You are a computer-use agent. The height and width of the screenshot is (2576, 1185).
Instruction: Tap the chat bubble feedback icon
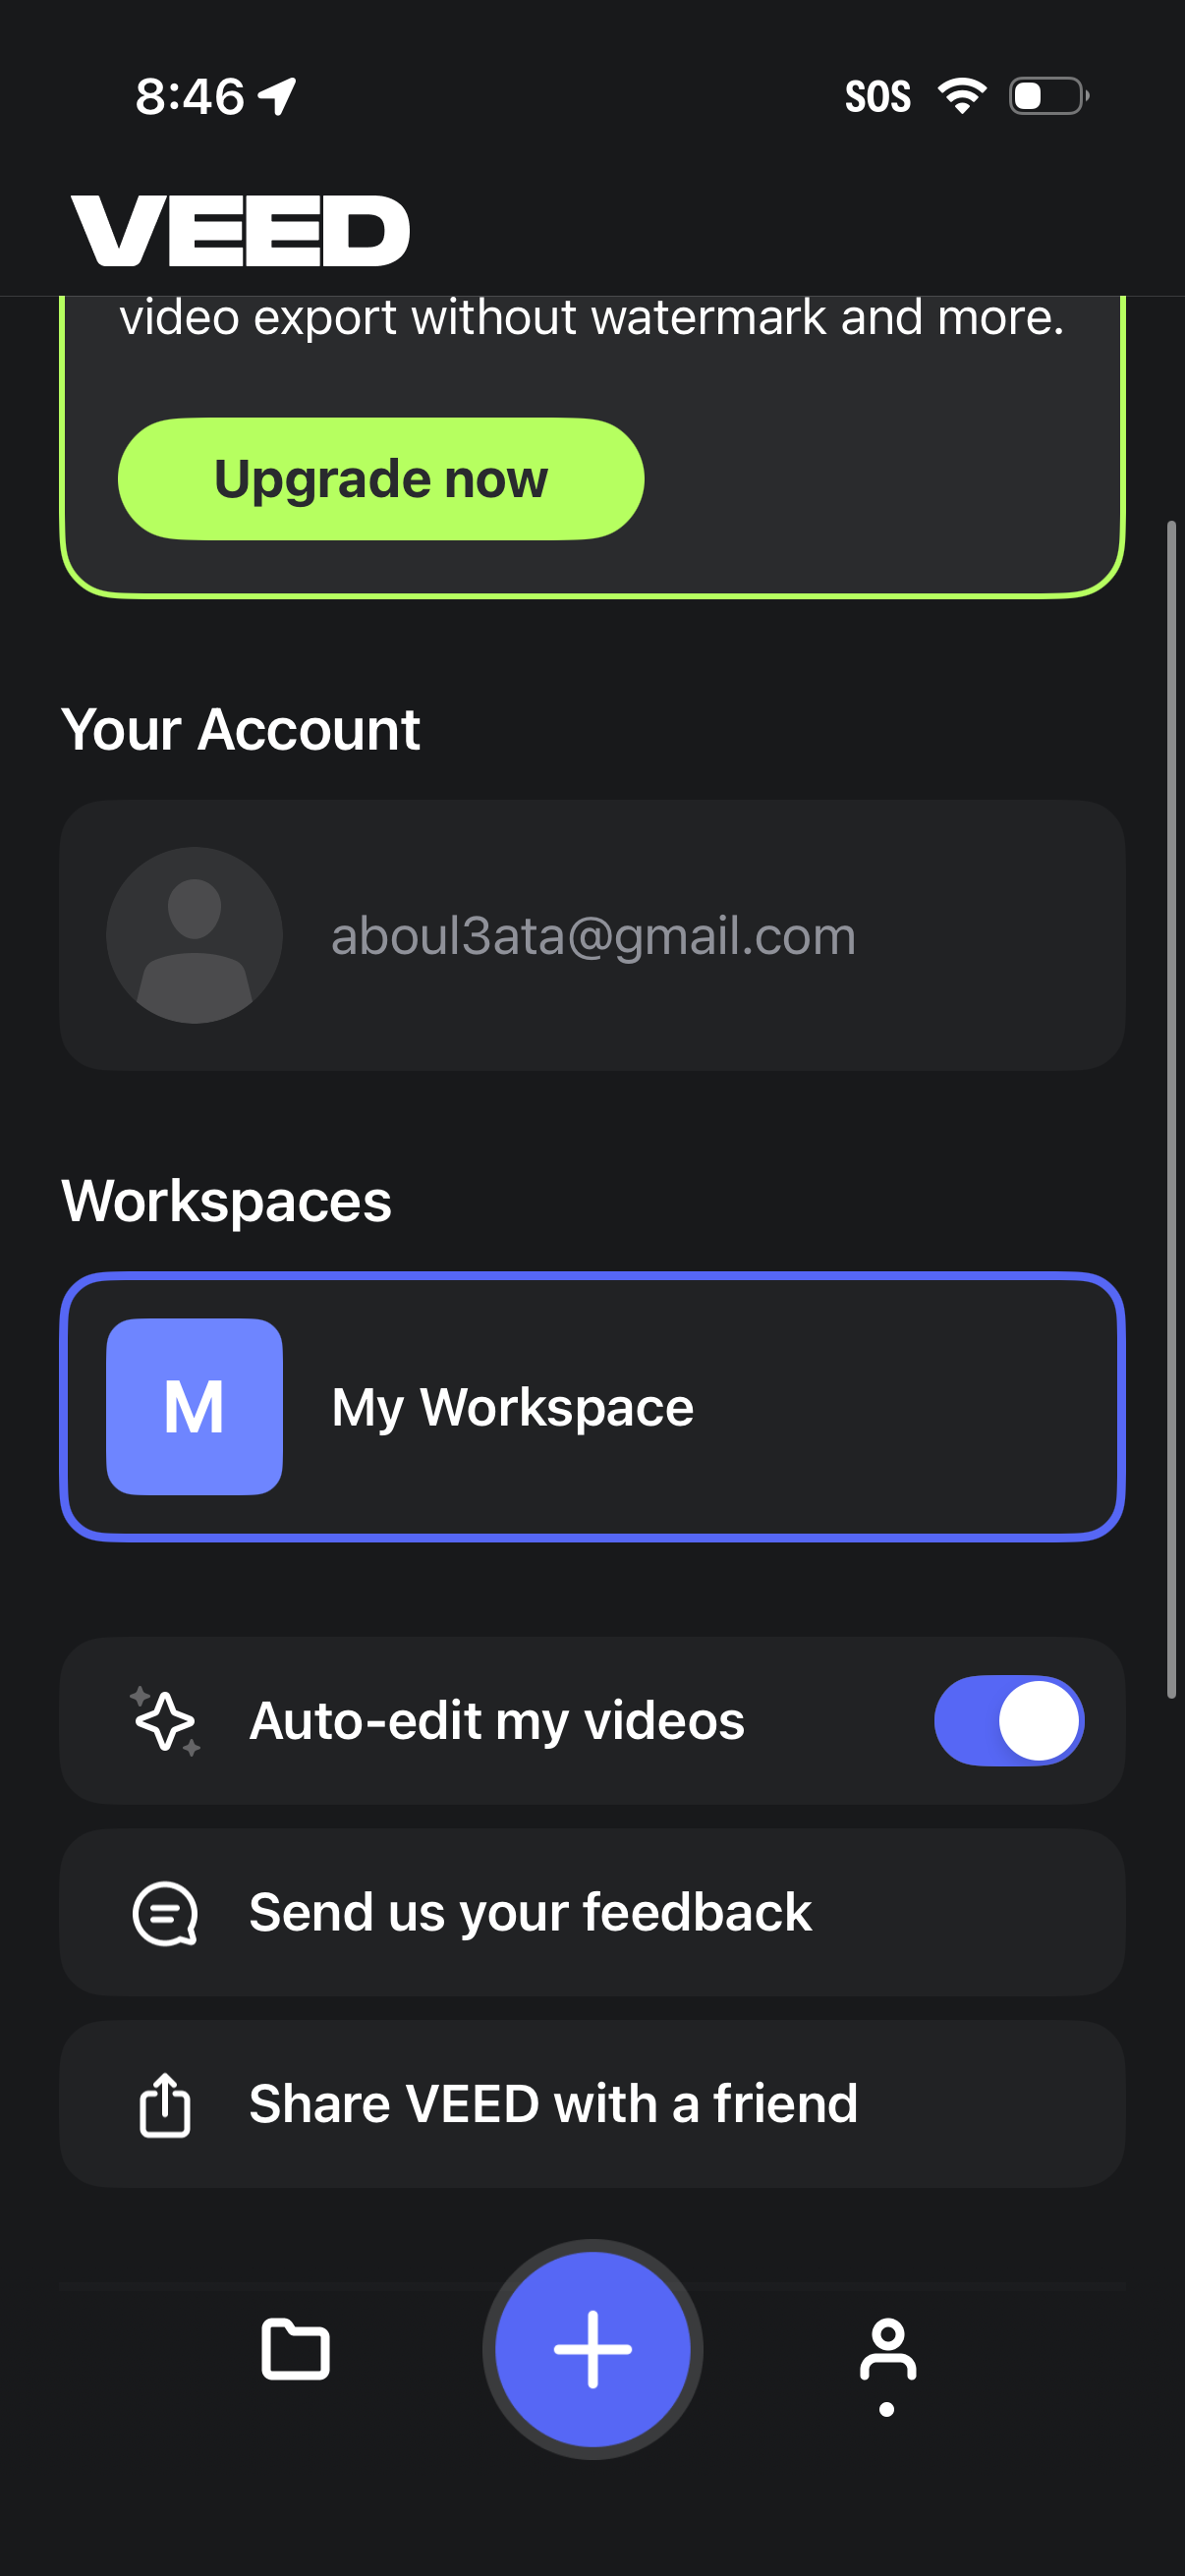(x=165, y=1913)
